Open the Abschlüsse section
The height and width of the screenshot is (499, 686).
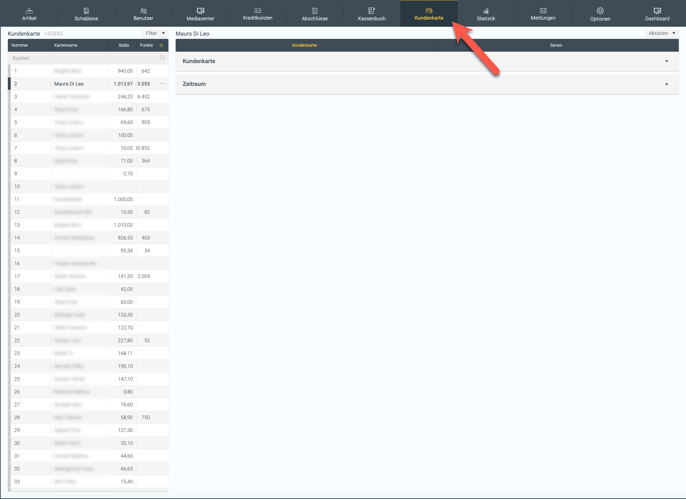(x=314, y=14)
